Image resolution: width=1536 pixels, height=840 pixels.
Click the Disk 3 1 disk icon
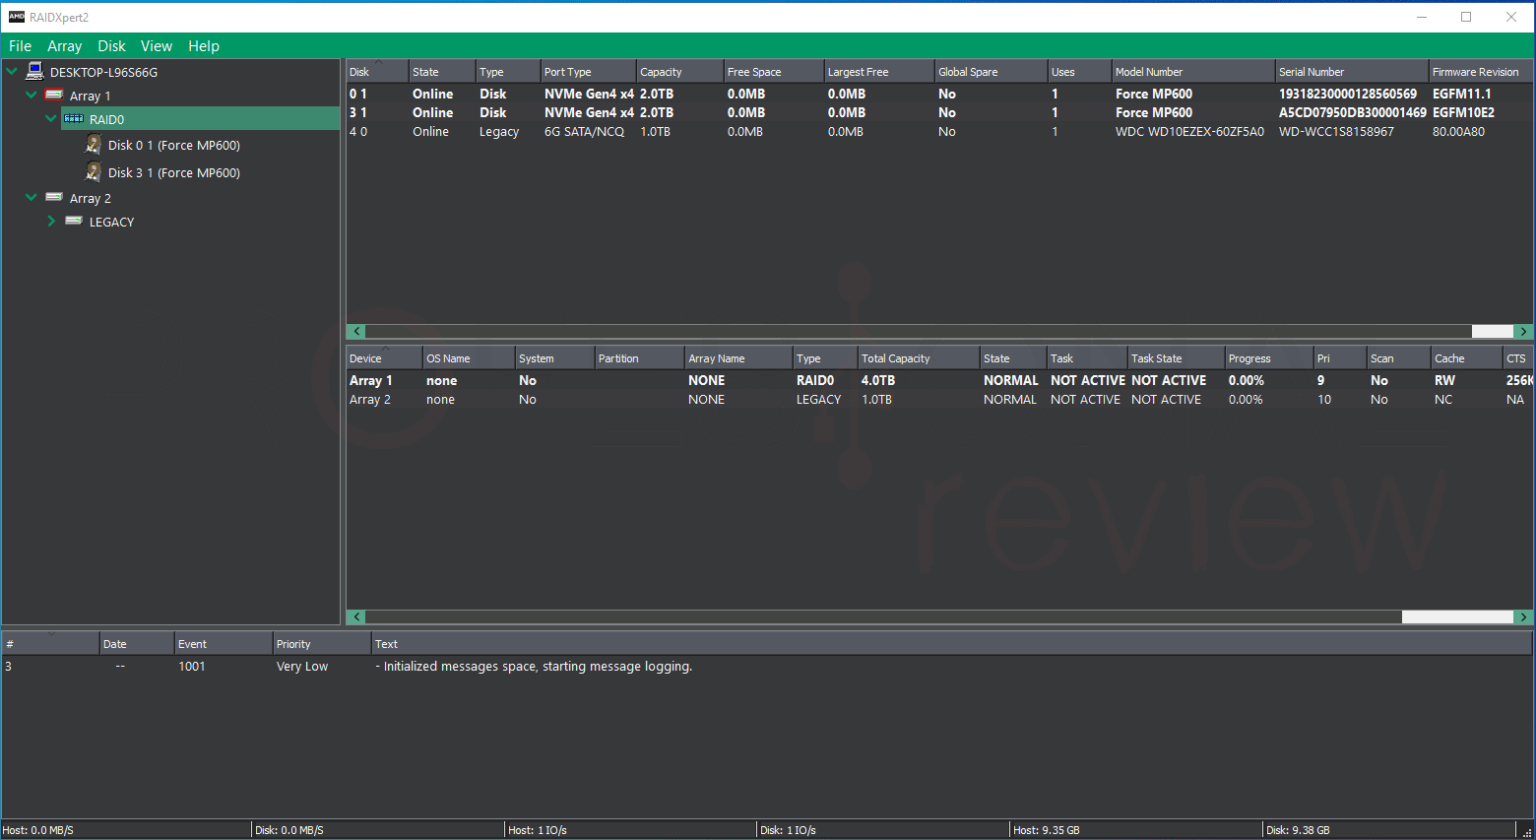[x=94, y=172]
